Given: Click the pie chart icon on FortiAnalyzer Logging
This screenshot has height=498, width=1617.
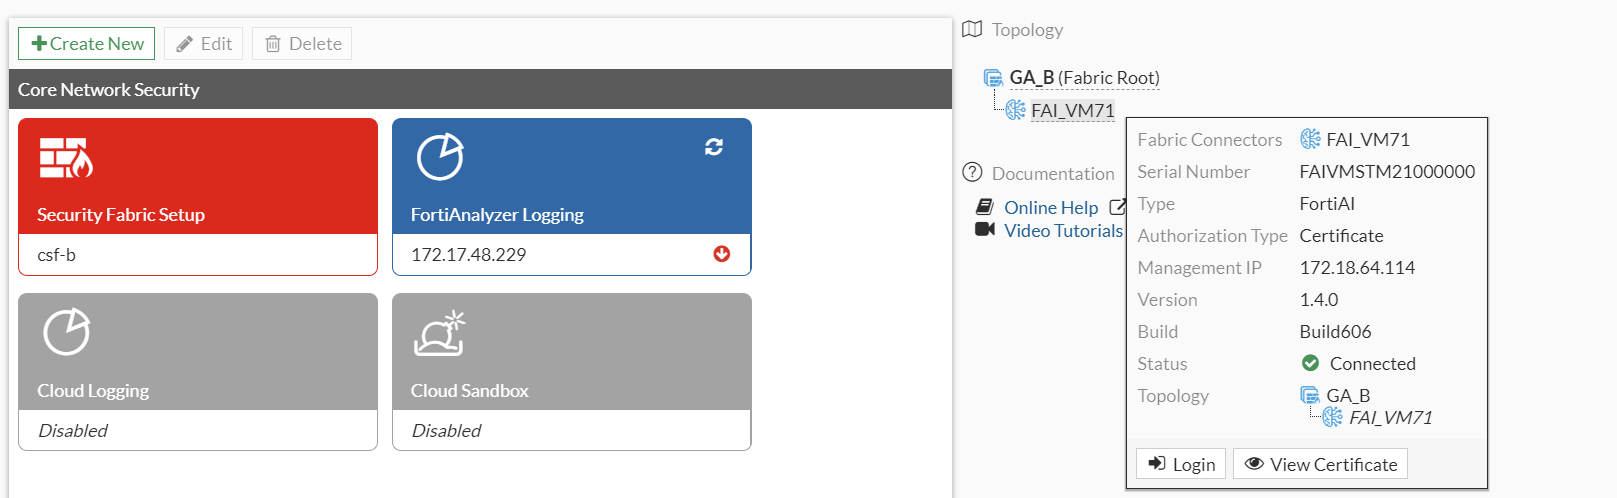Looking at the screenshot, I should point(440,157).
